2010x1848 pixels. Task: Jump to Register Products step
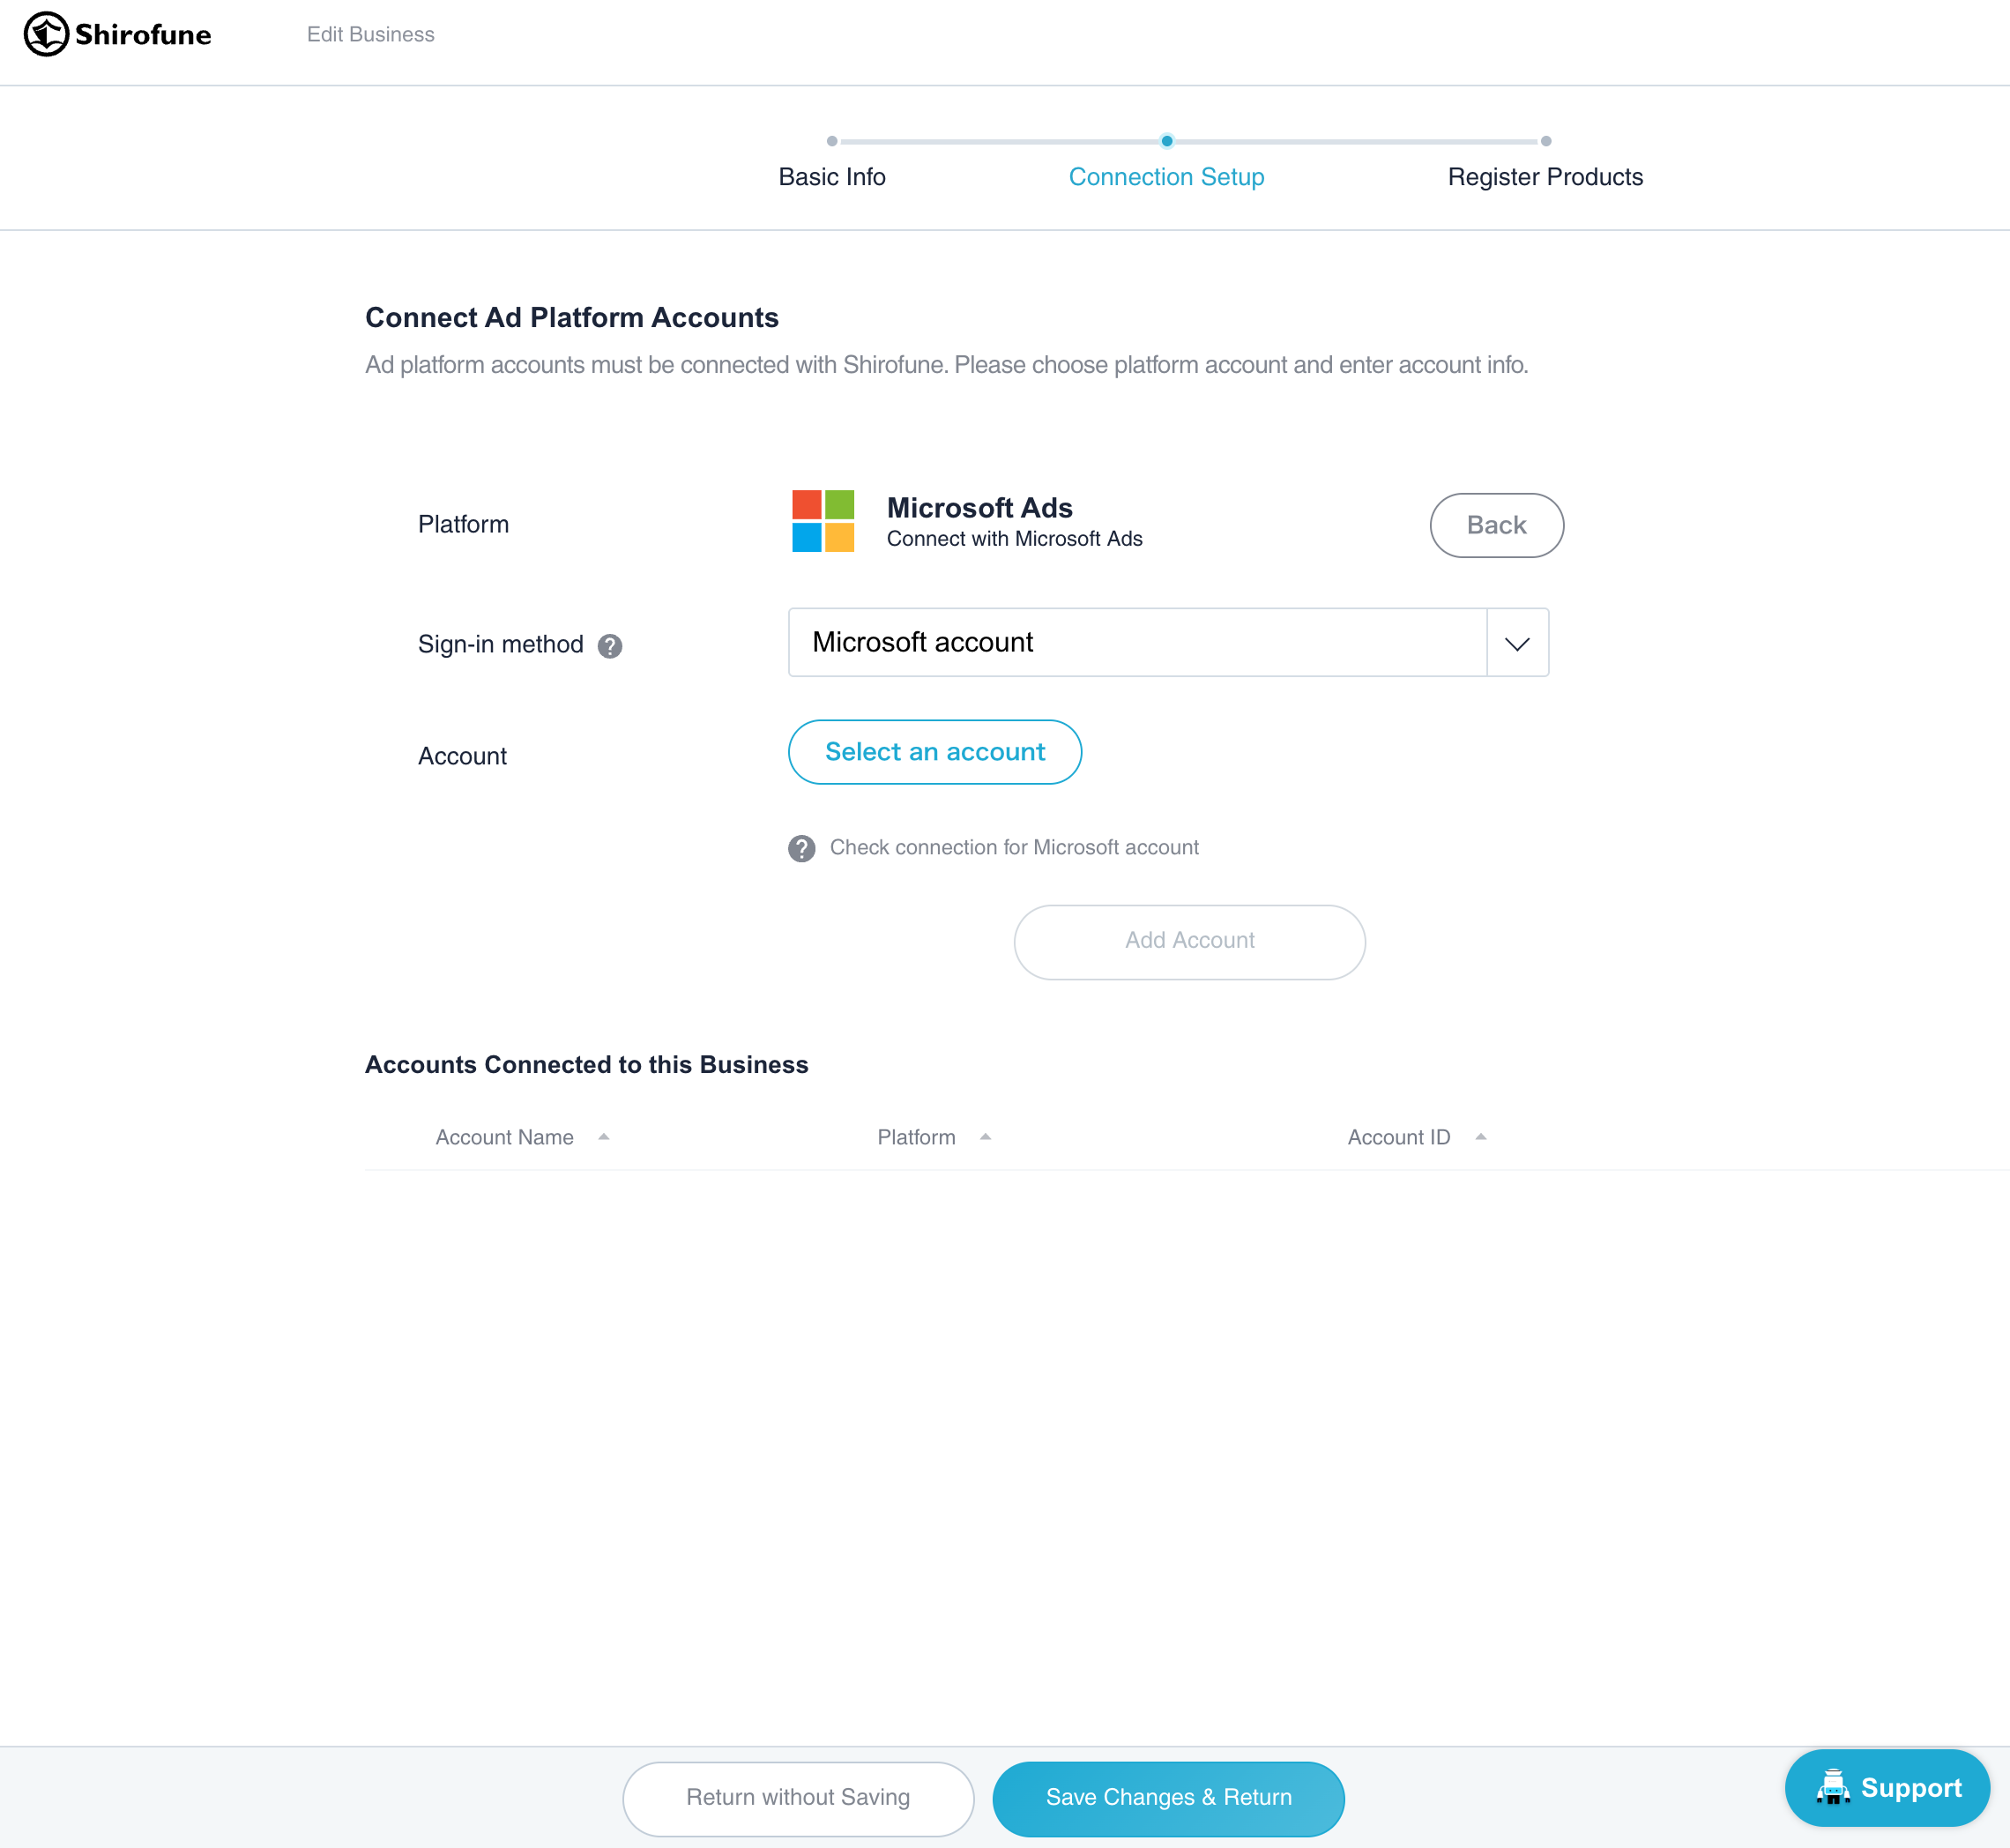tap(1545, 177)
